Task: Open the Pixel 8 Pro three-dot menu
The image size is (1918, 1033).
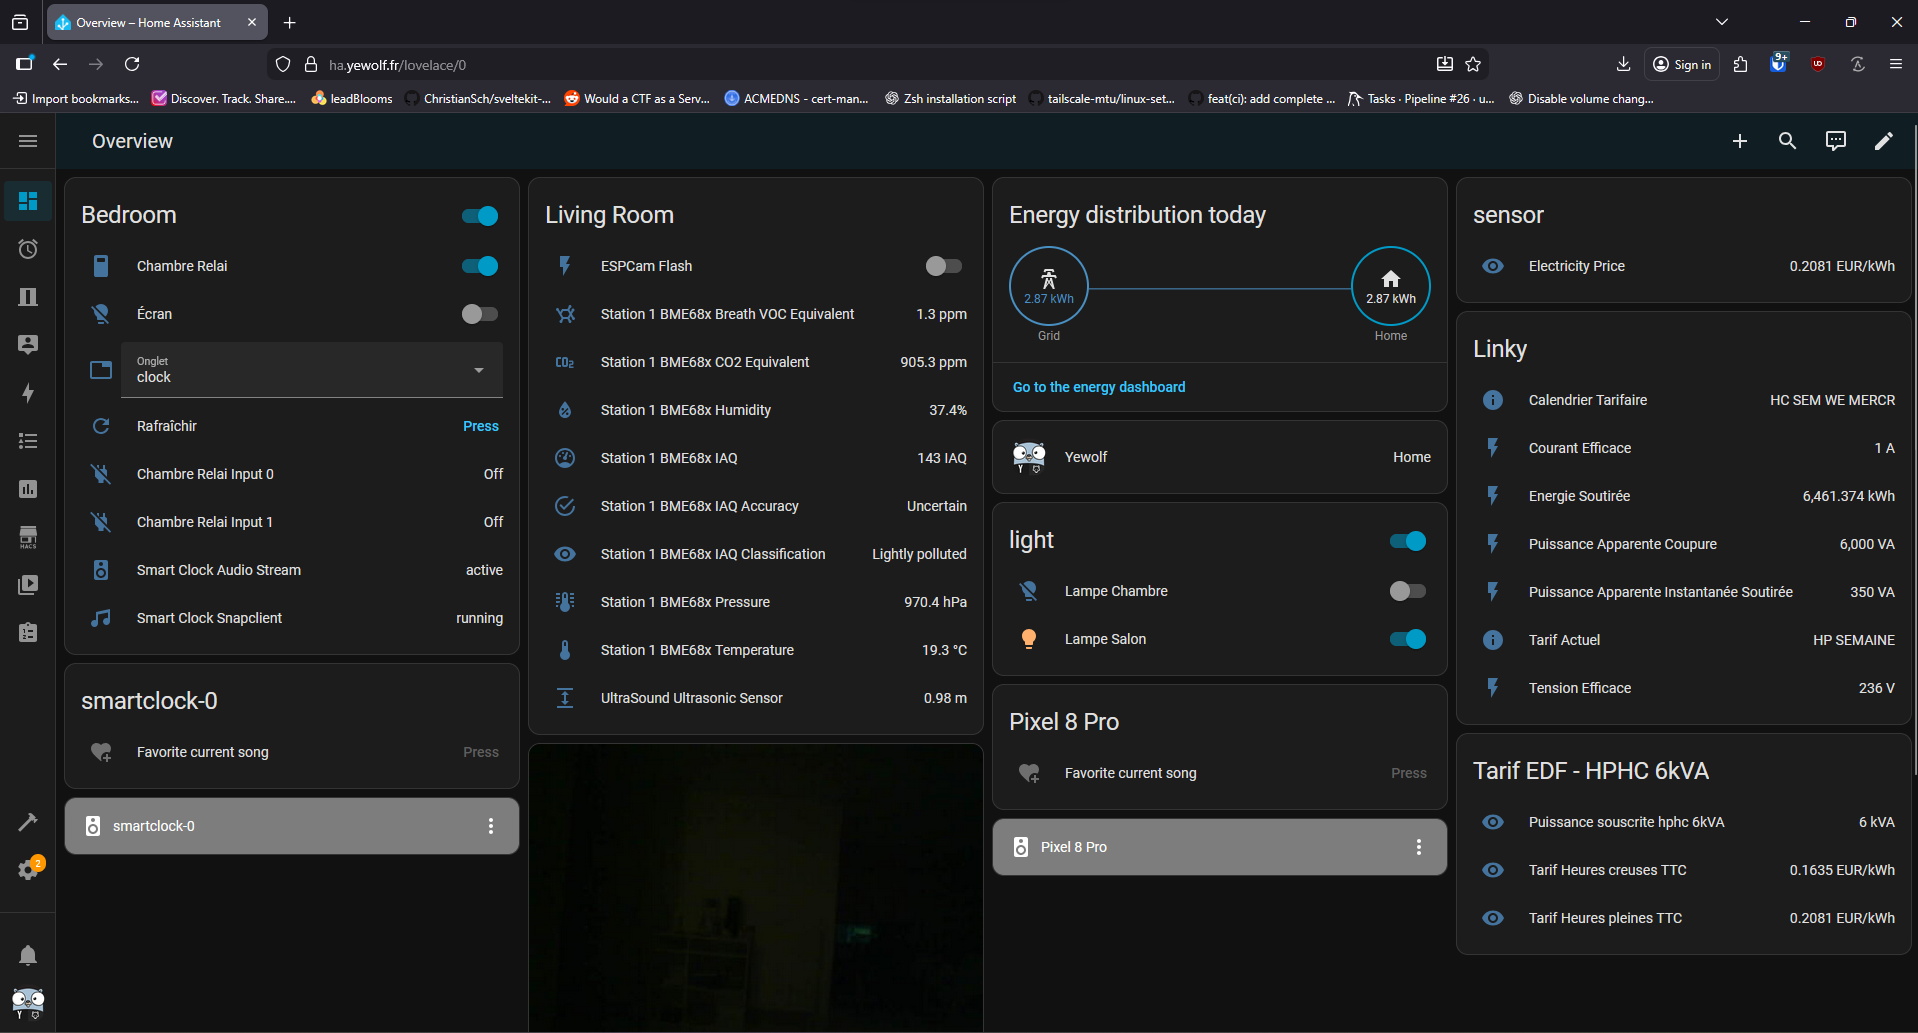Action: 1418,847
